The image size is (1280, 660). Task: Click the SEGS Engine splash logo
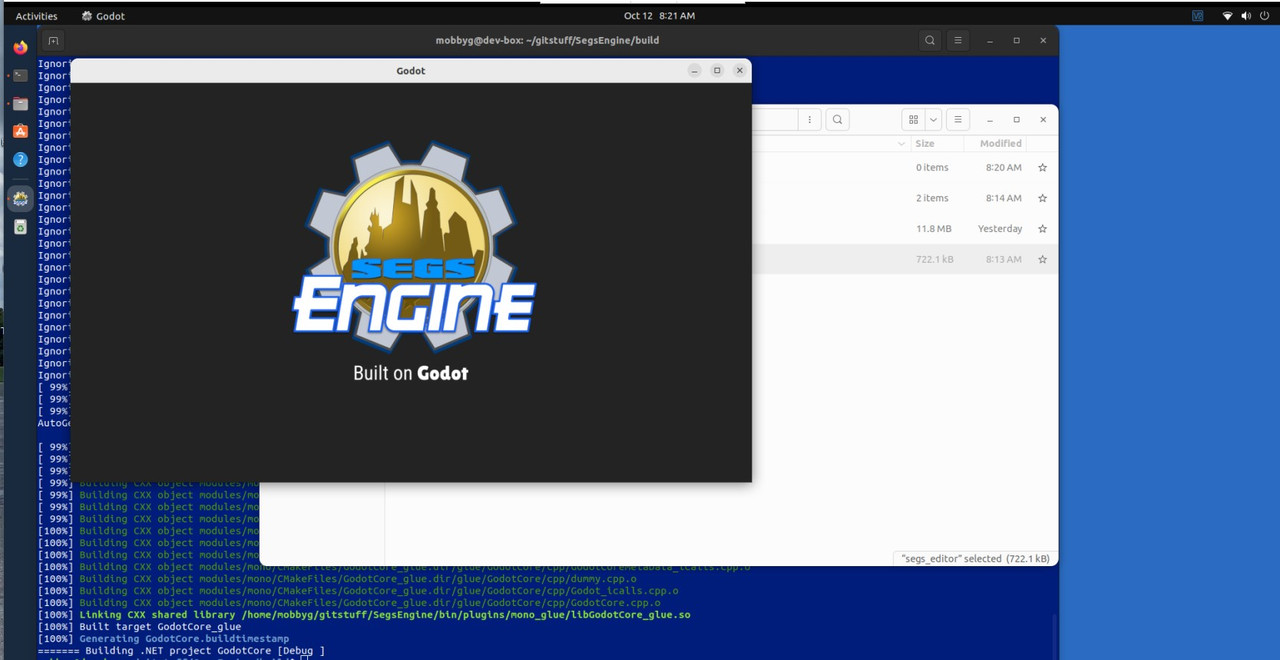414,246
